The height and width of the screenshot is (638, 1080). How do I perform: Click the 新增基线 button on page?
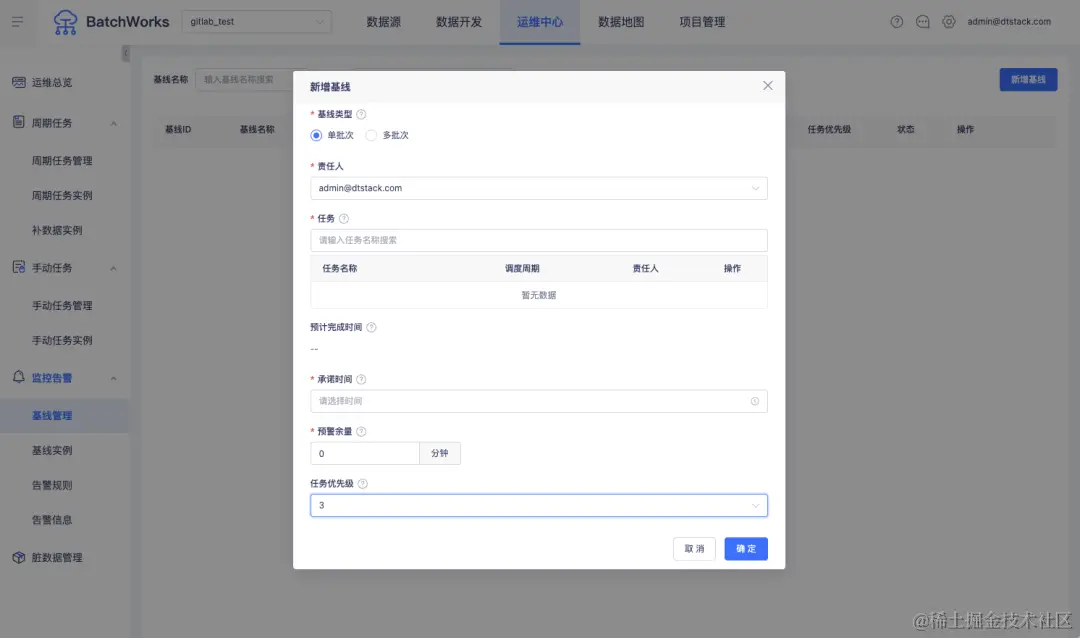[1028, 80]
